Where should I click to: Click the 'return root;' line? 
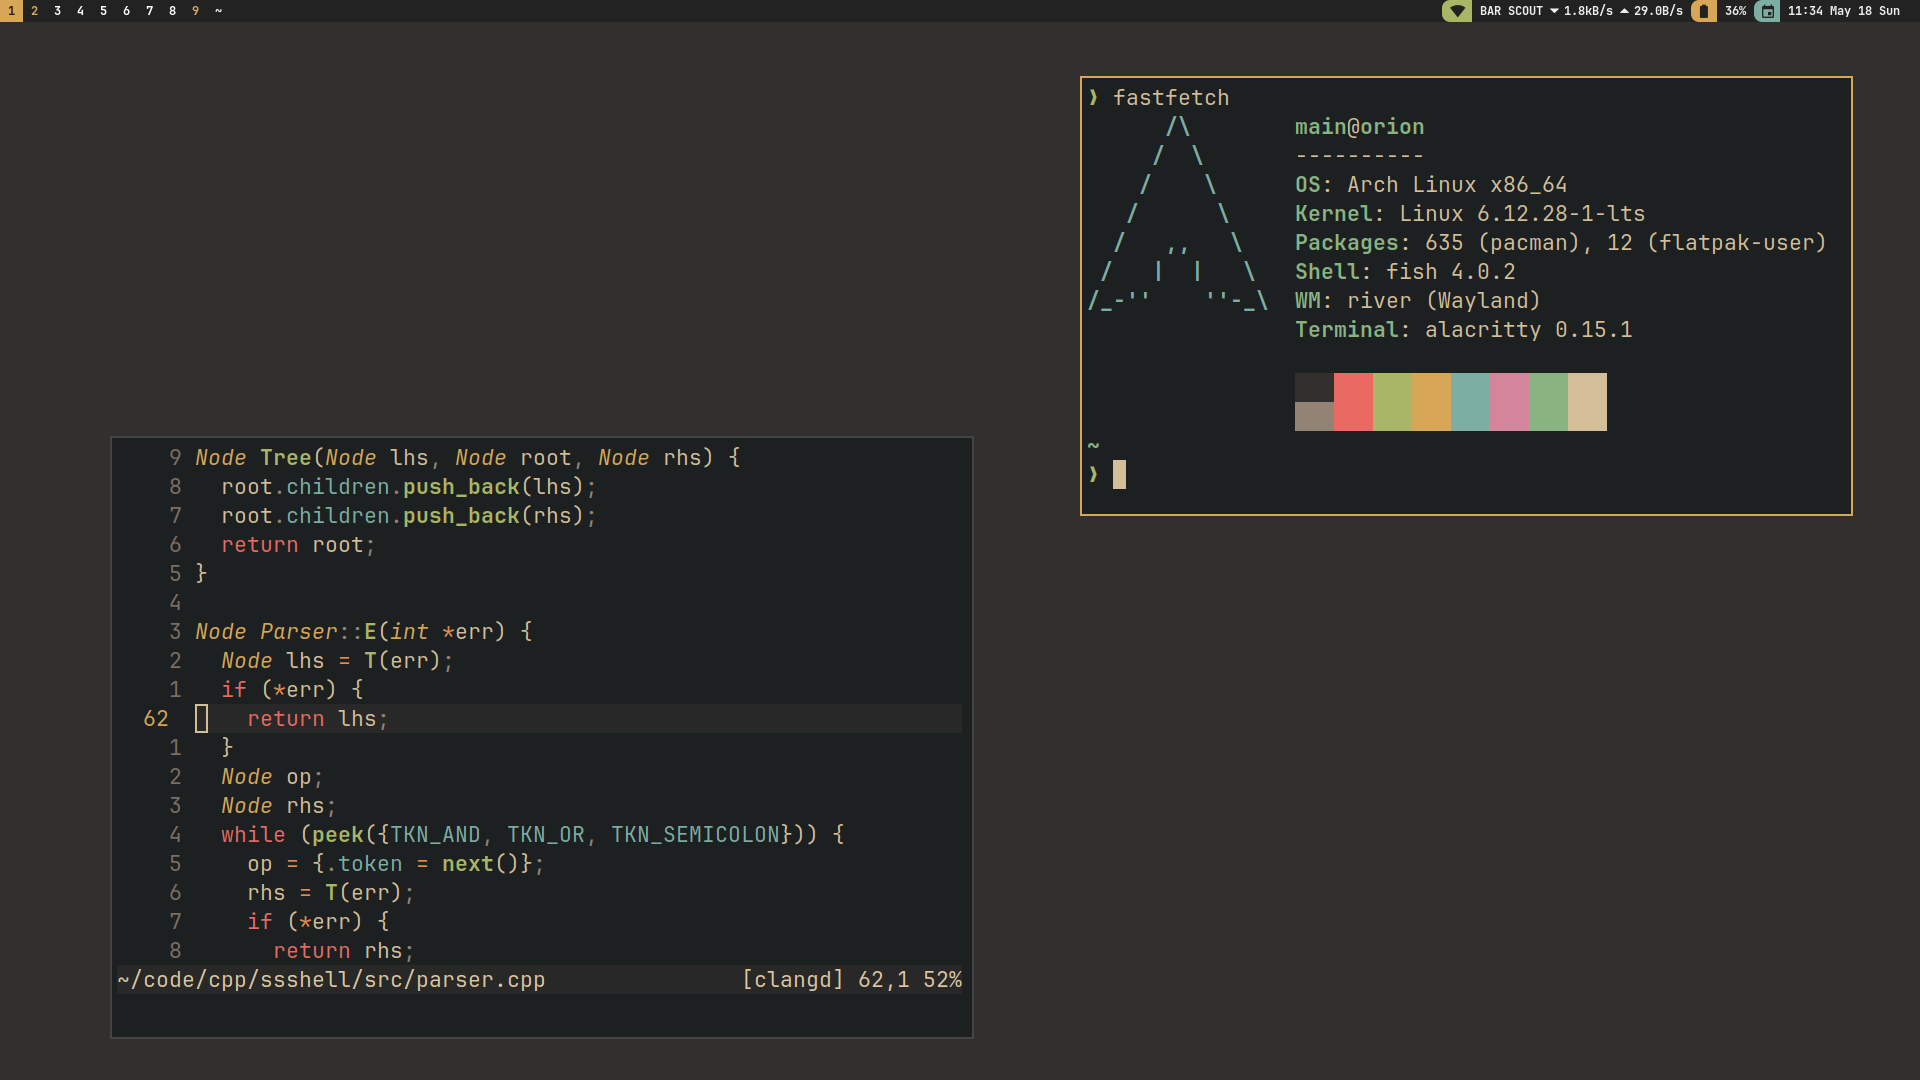point(298,545)
